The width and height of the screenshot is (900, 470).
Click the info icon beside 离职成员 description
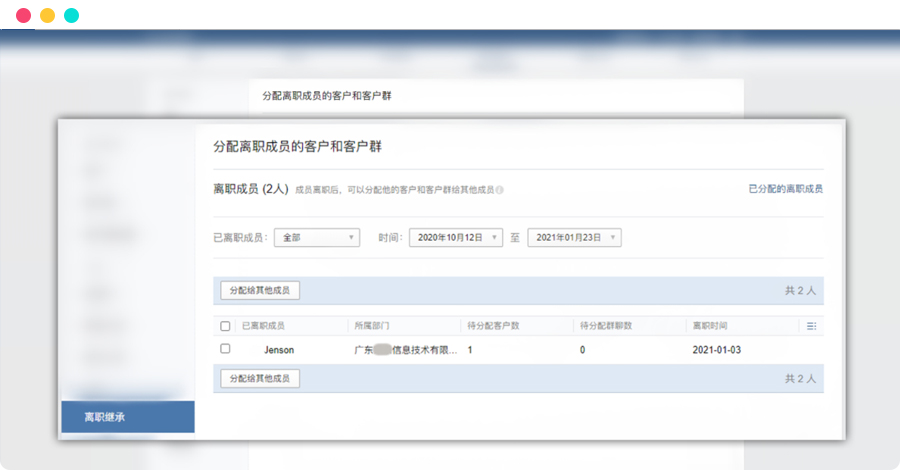tap(499, 189)
